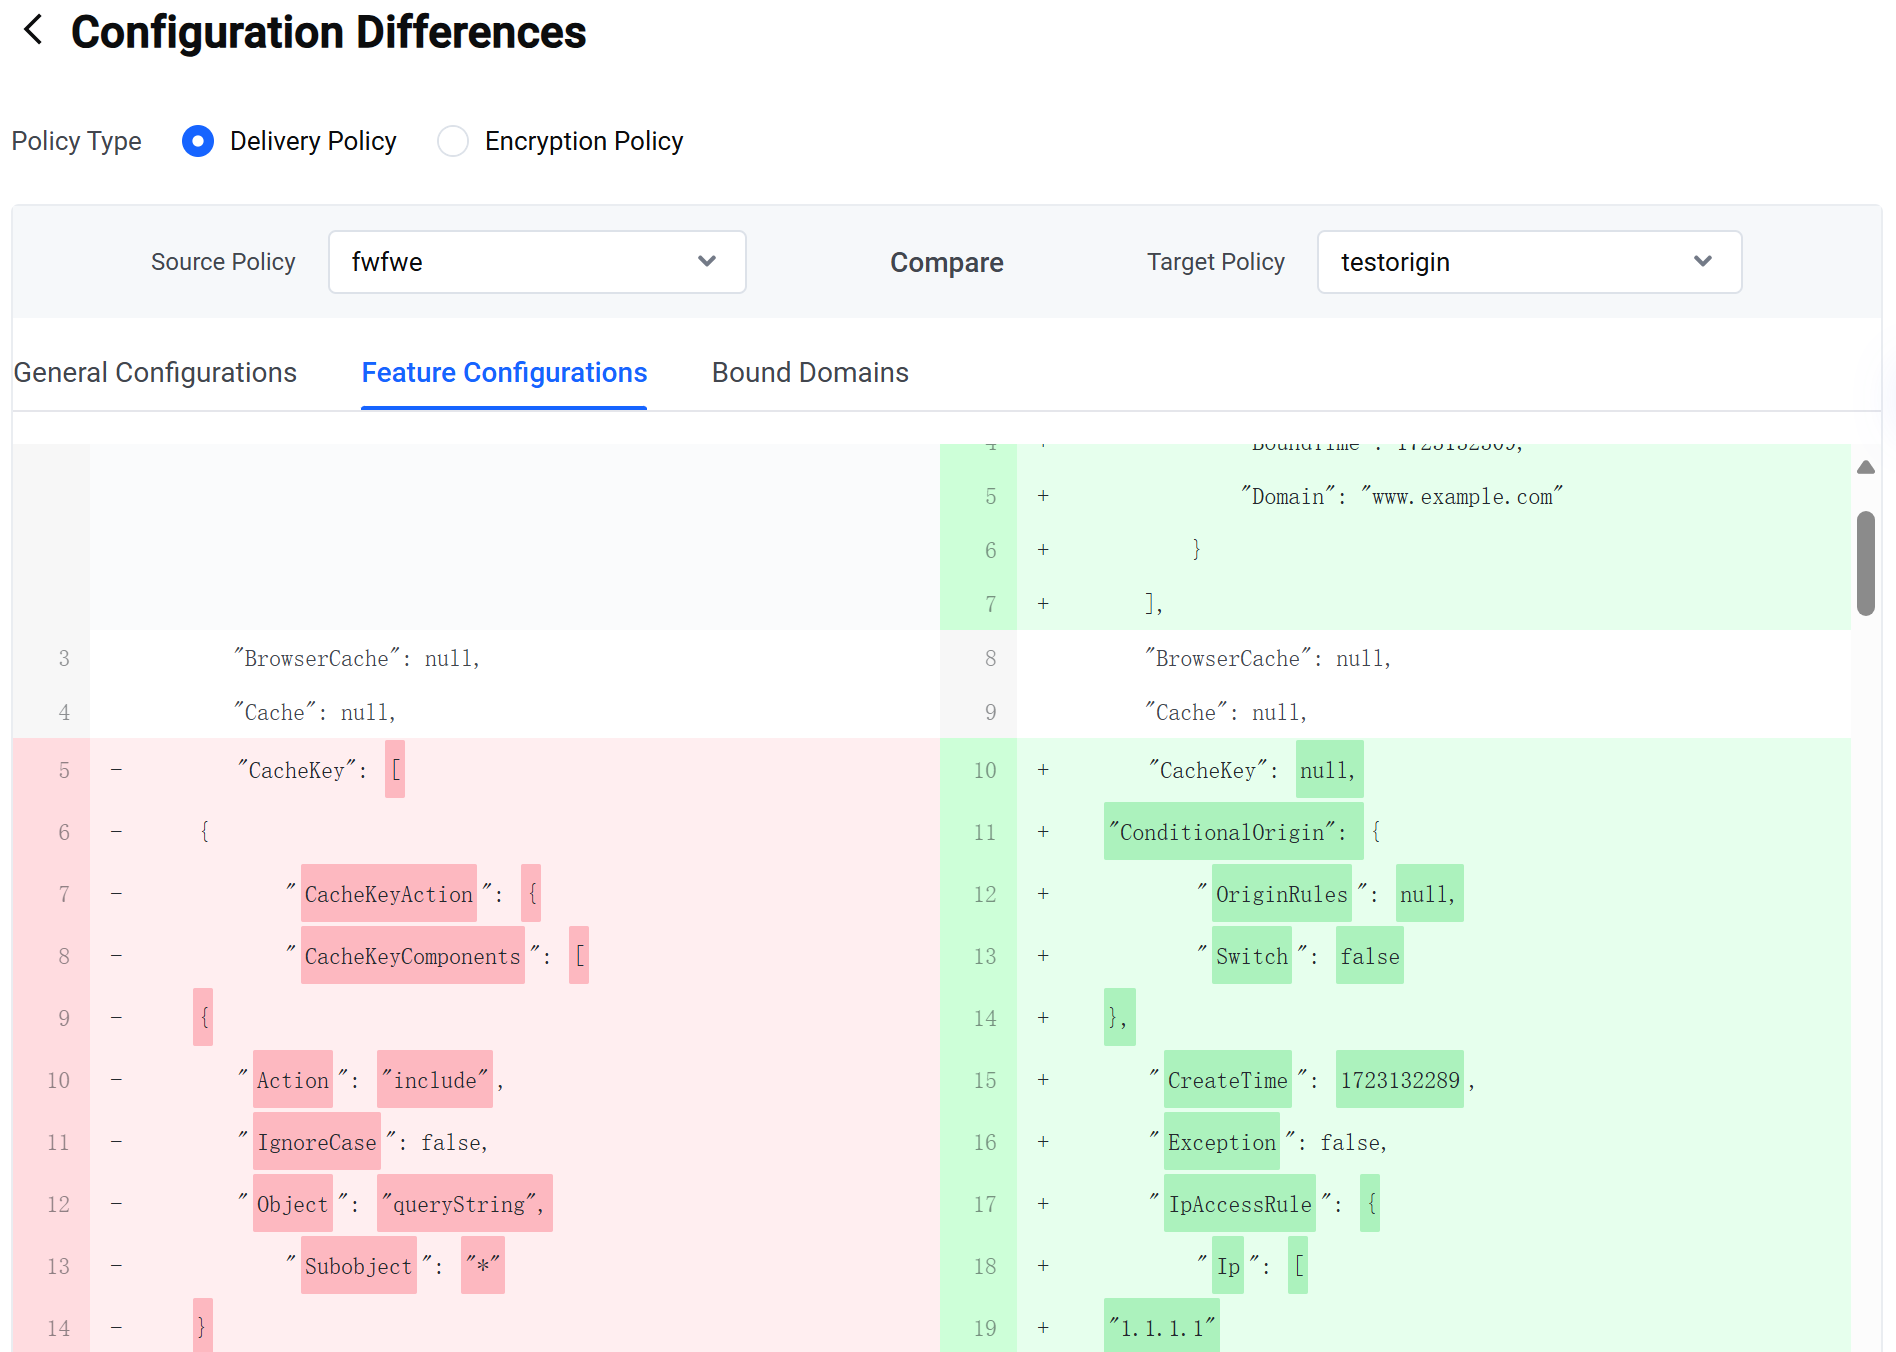Screen dimensions: 1896x1352
Task: Click the "Switch" added key
Action: pos(1252,956)
